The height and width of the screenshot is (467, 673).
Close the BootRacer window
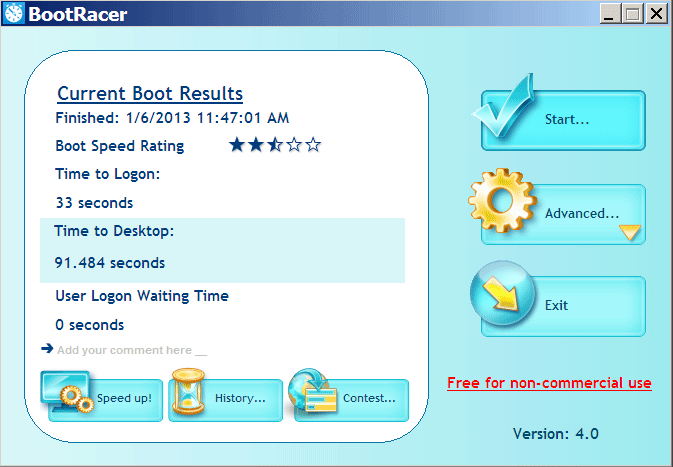656,14
